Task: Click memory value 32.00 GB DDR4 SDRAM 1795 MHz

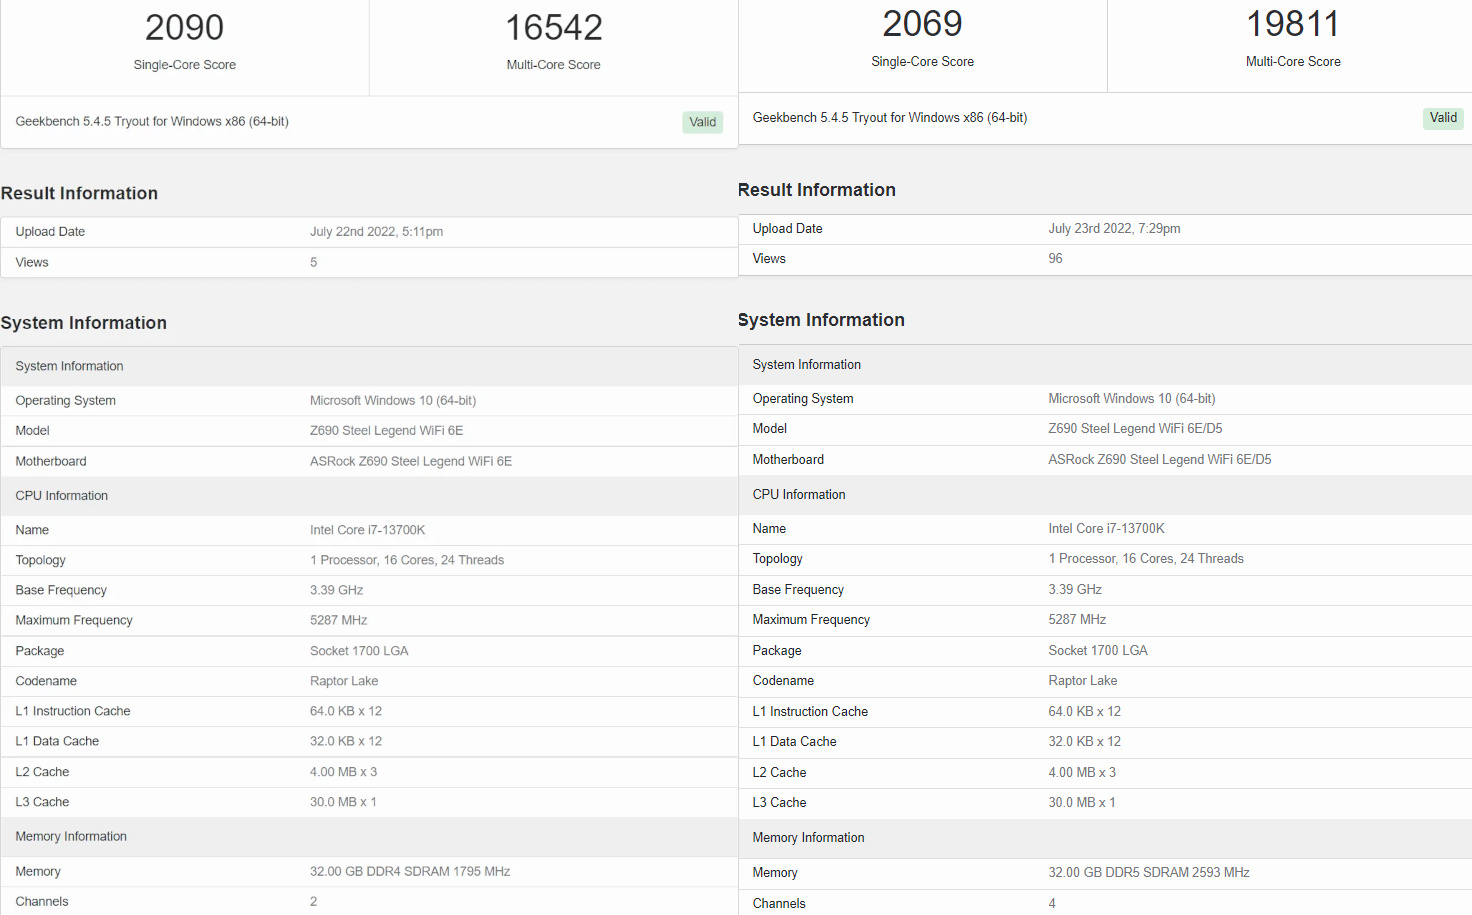Action: pyautogui.click(x=410, y=872)
